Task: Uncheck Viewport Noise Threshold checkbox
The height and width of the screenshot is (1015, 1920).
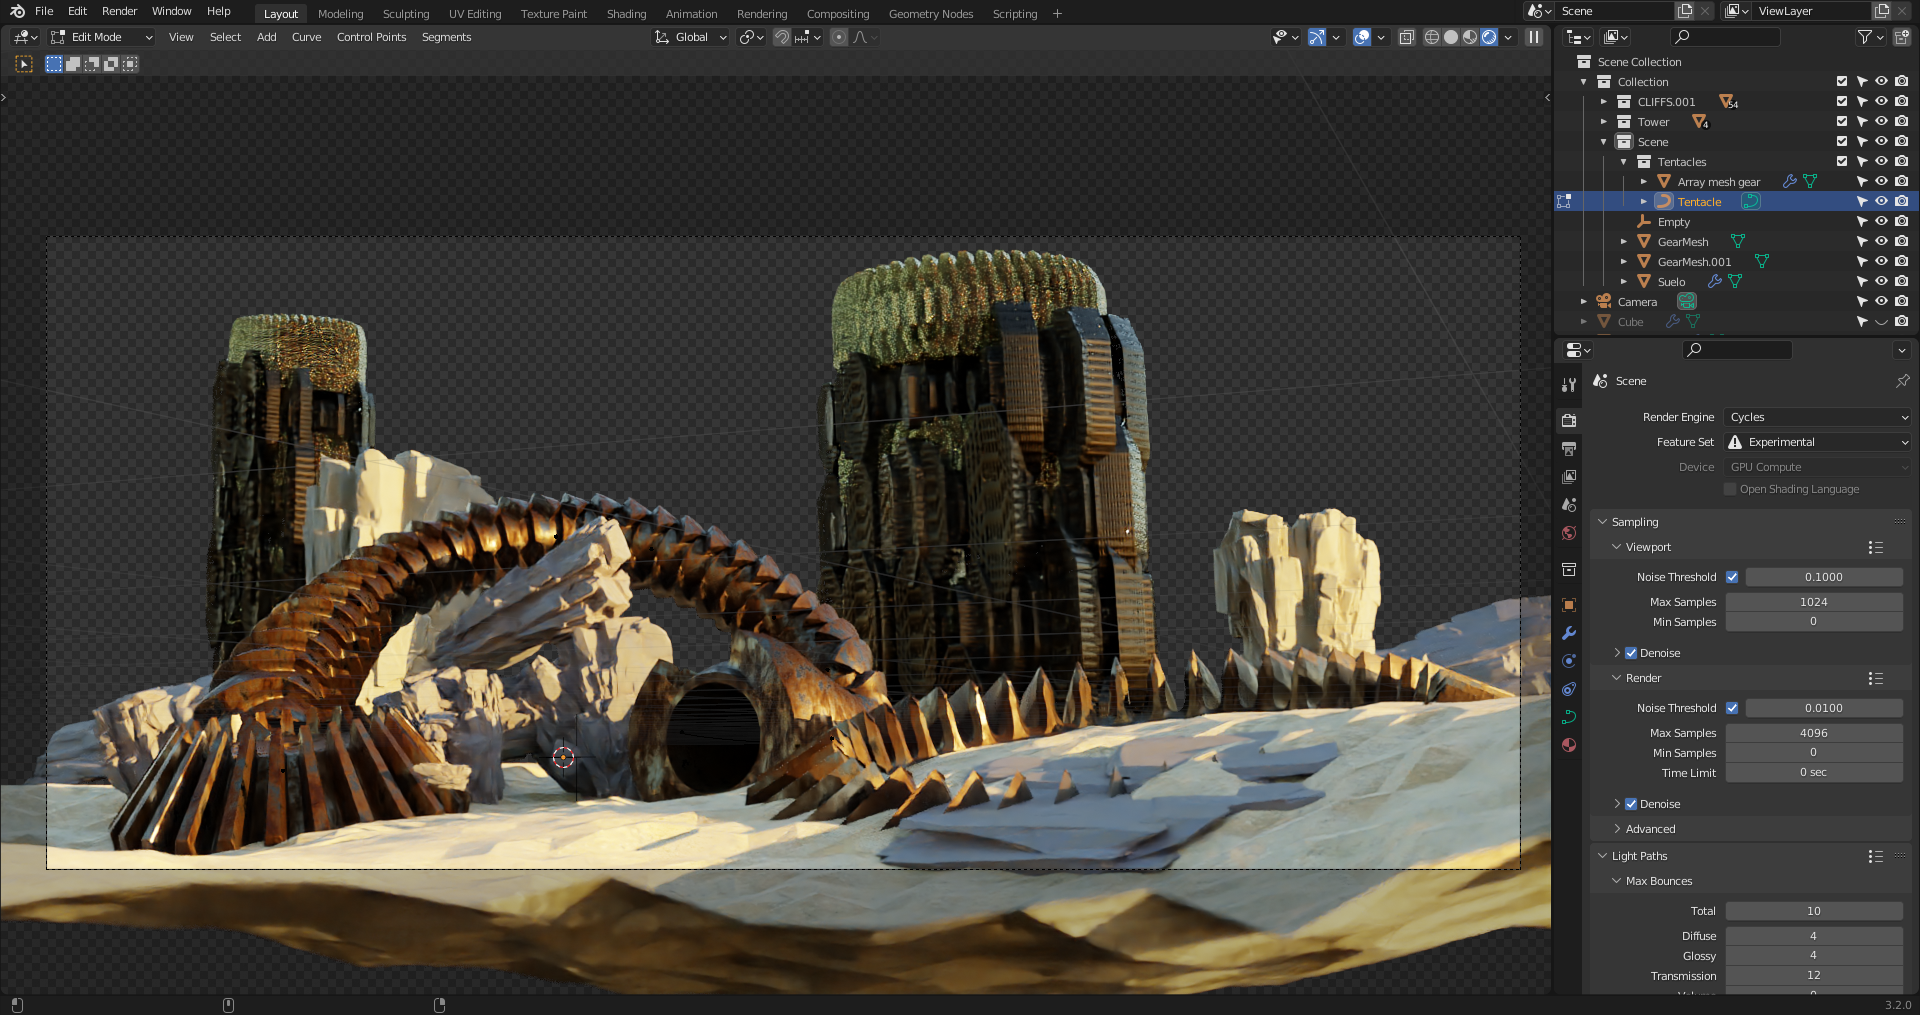Action: click(1731, 577)
